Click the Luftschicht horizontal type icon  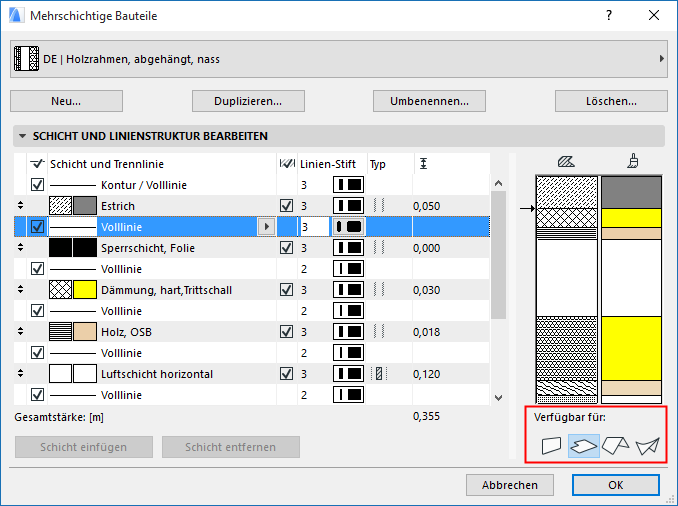click(x=379, y=374)
